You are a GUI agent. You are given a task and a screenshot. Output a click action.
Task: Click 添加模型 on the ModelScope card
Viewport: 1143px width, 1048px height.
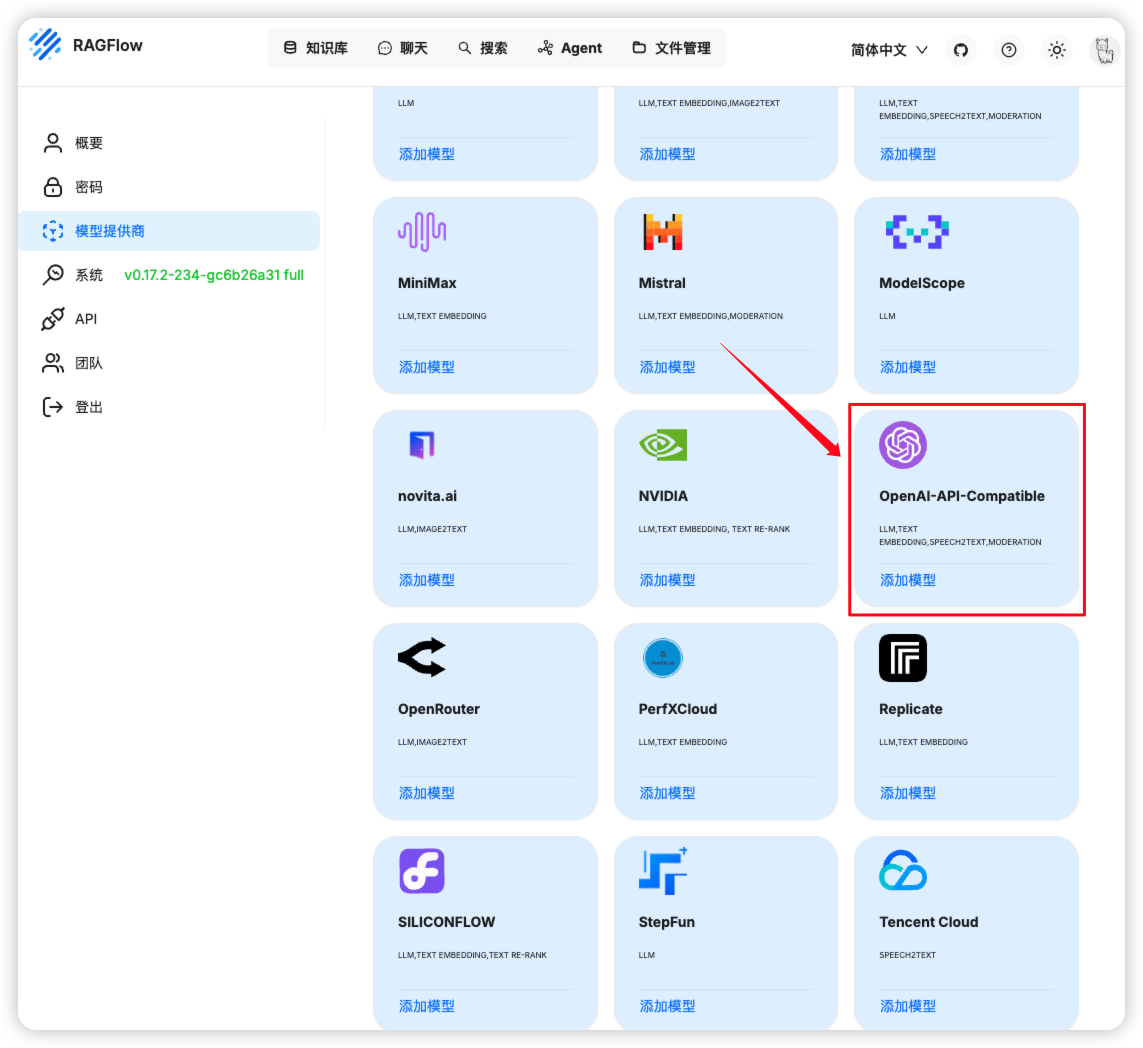(908, 367)
